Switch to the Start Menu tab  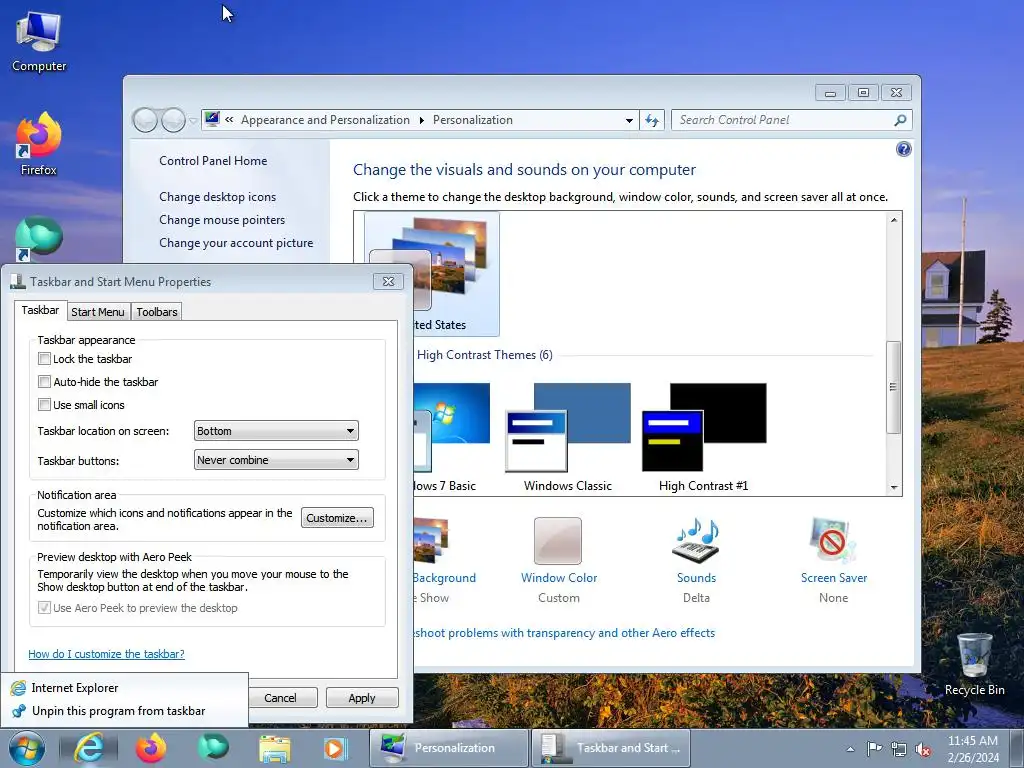click(98, 312)
